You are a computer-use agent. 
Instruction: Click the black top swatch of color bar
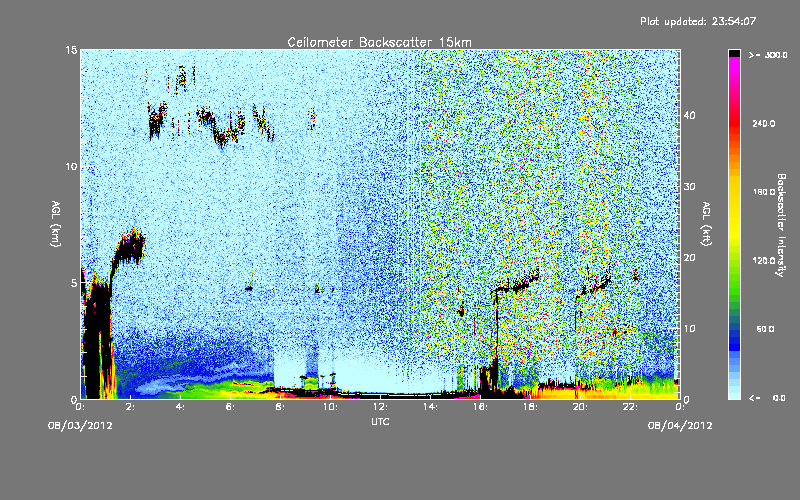pos(734,53)
